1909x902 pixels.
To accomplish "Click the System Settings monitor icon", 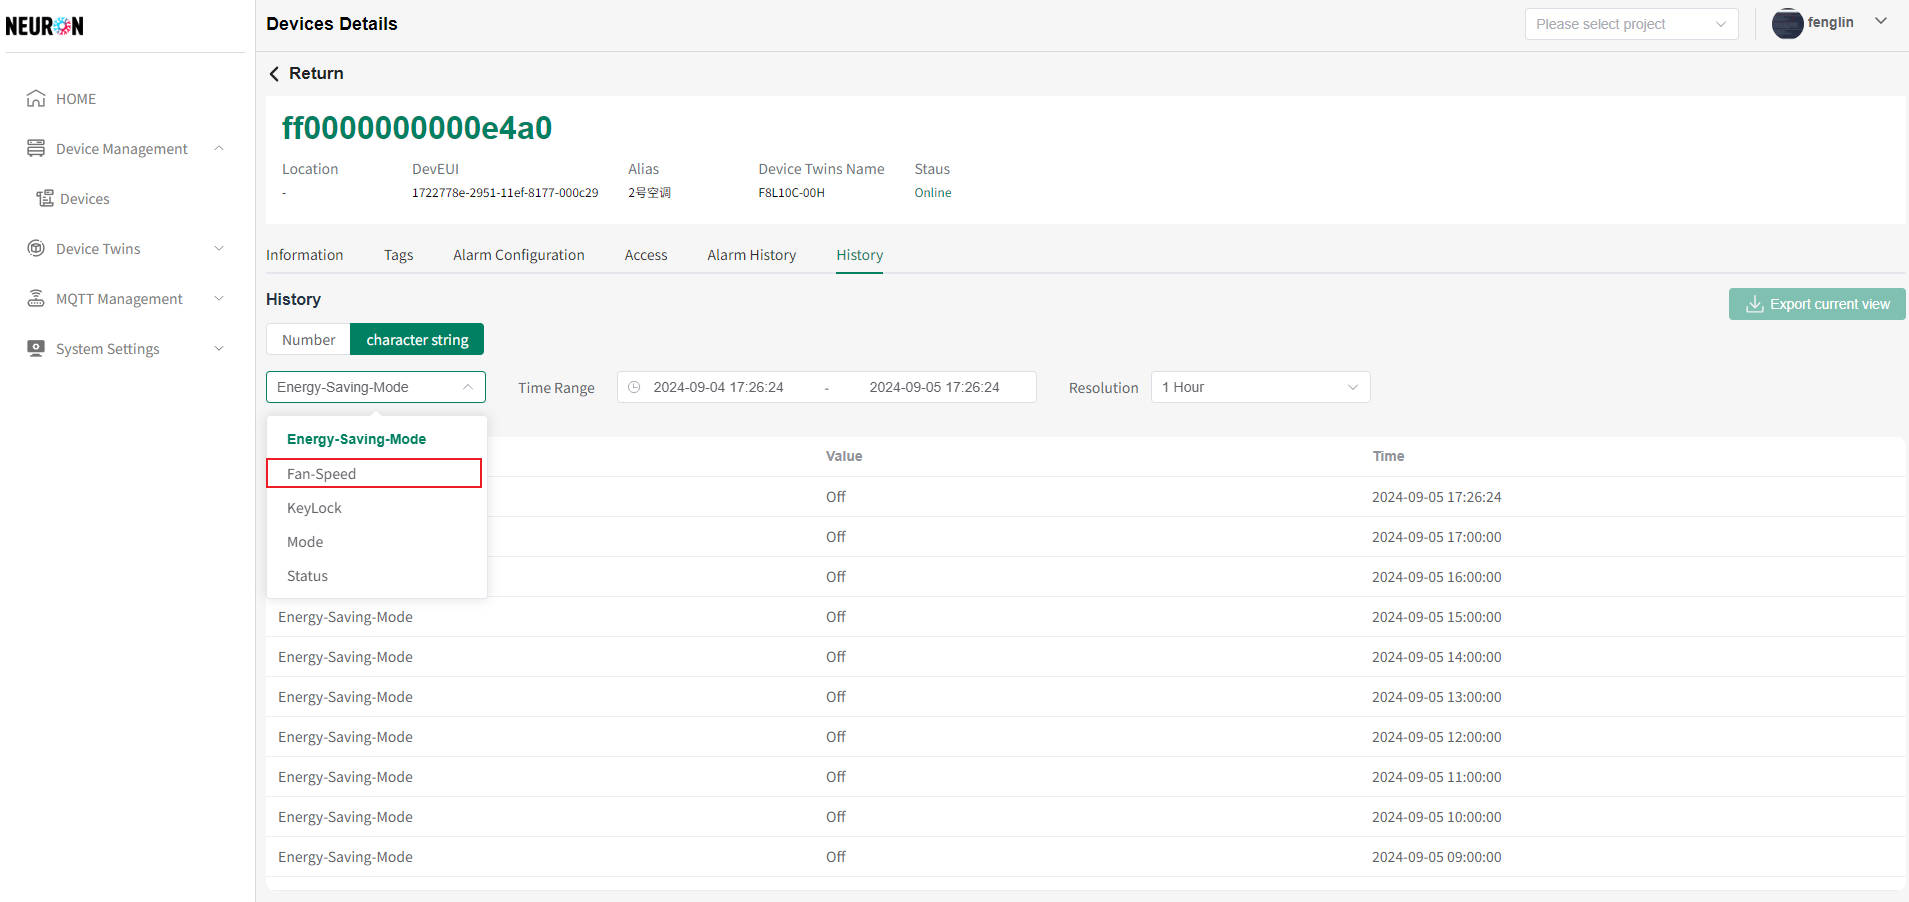I will (36, 348).
